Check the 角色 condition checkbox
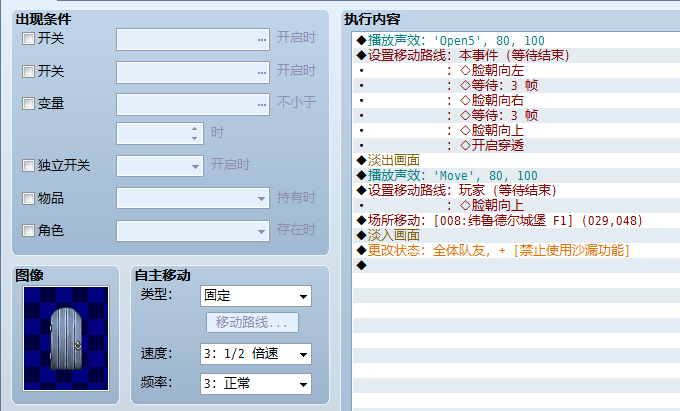Viewport: 680px width, 411px height. tap(28, 230)
